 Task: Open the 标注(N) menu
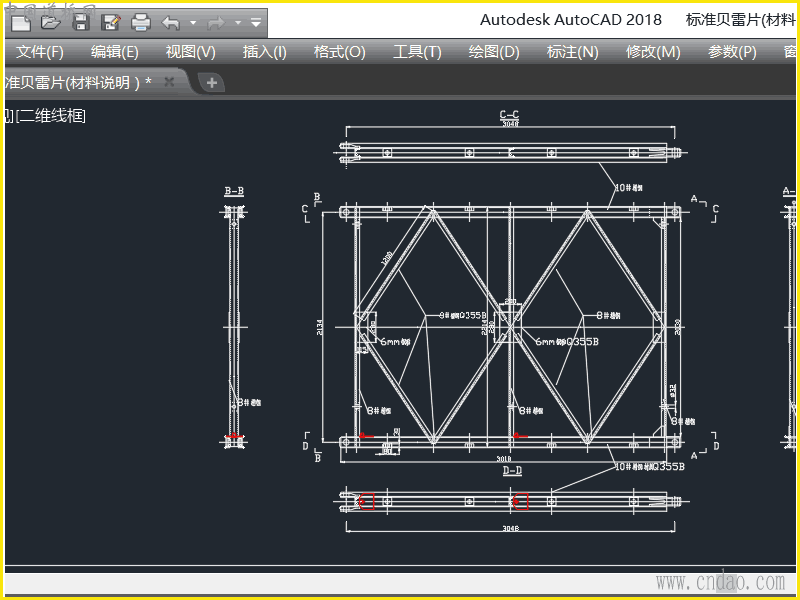572,52
